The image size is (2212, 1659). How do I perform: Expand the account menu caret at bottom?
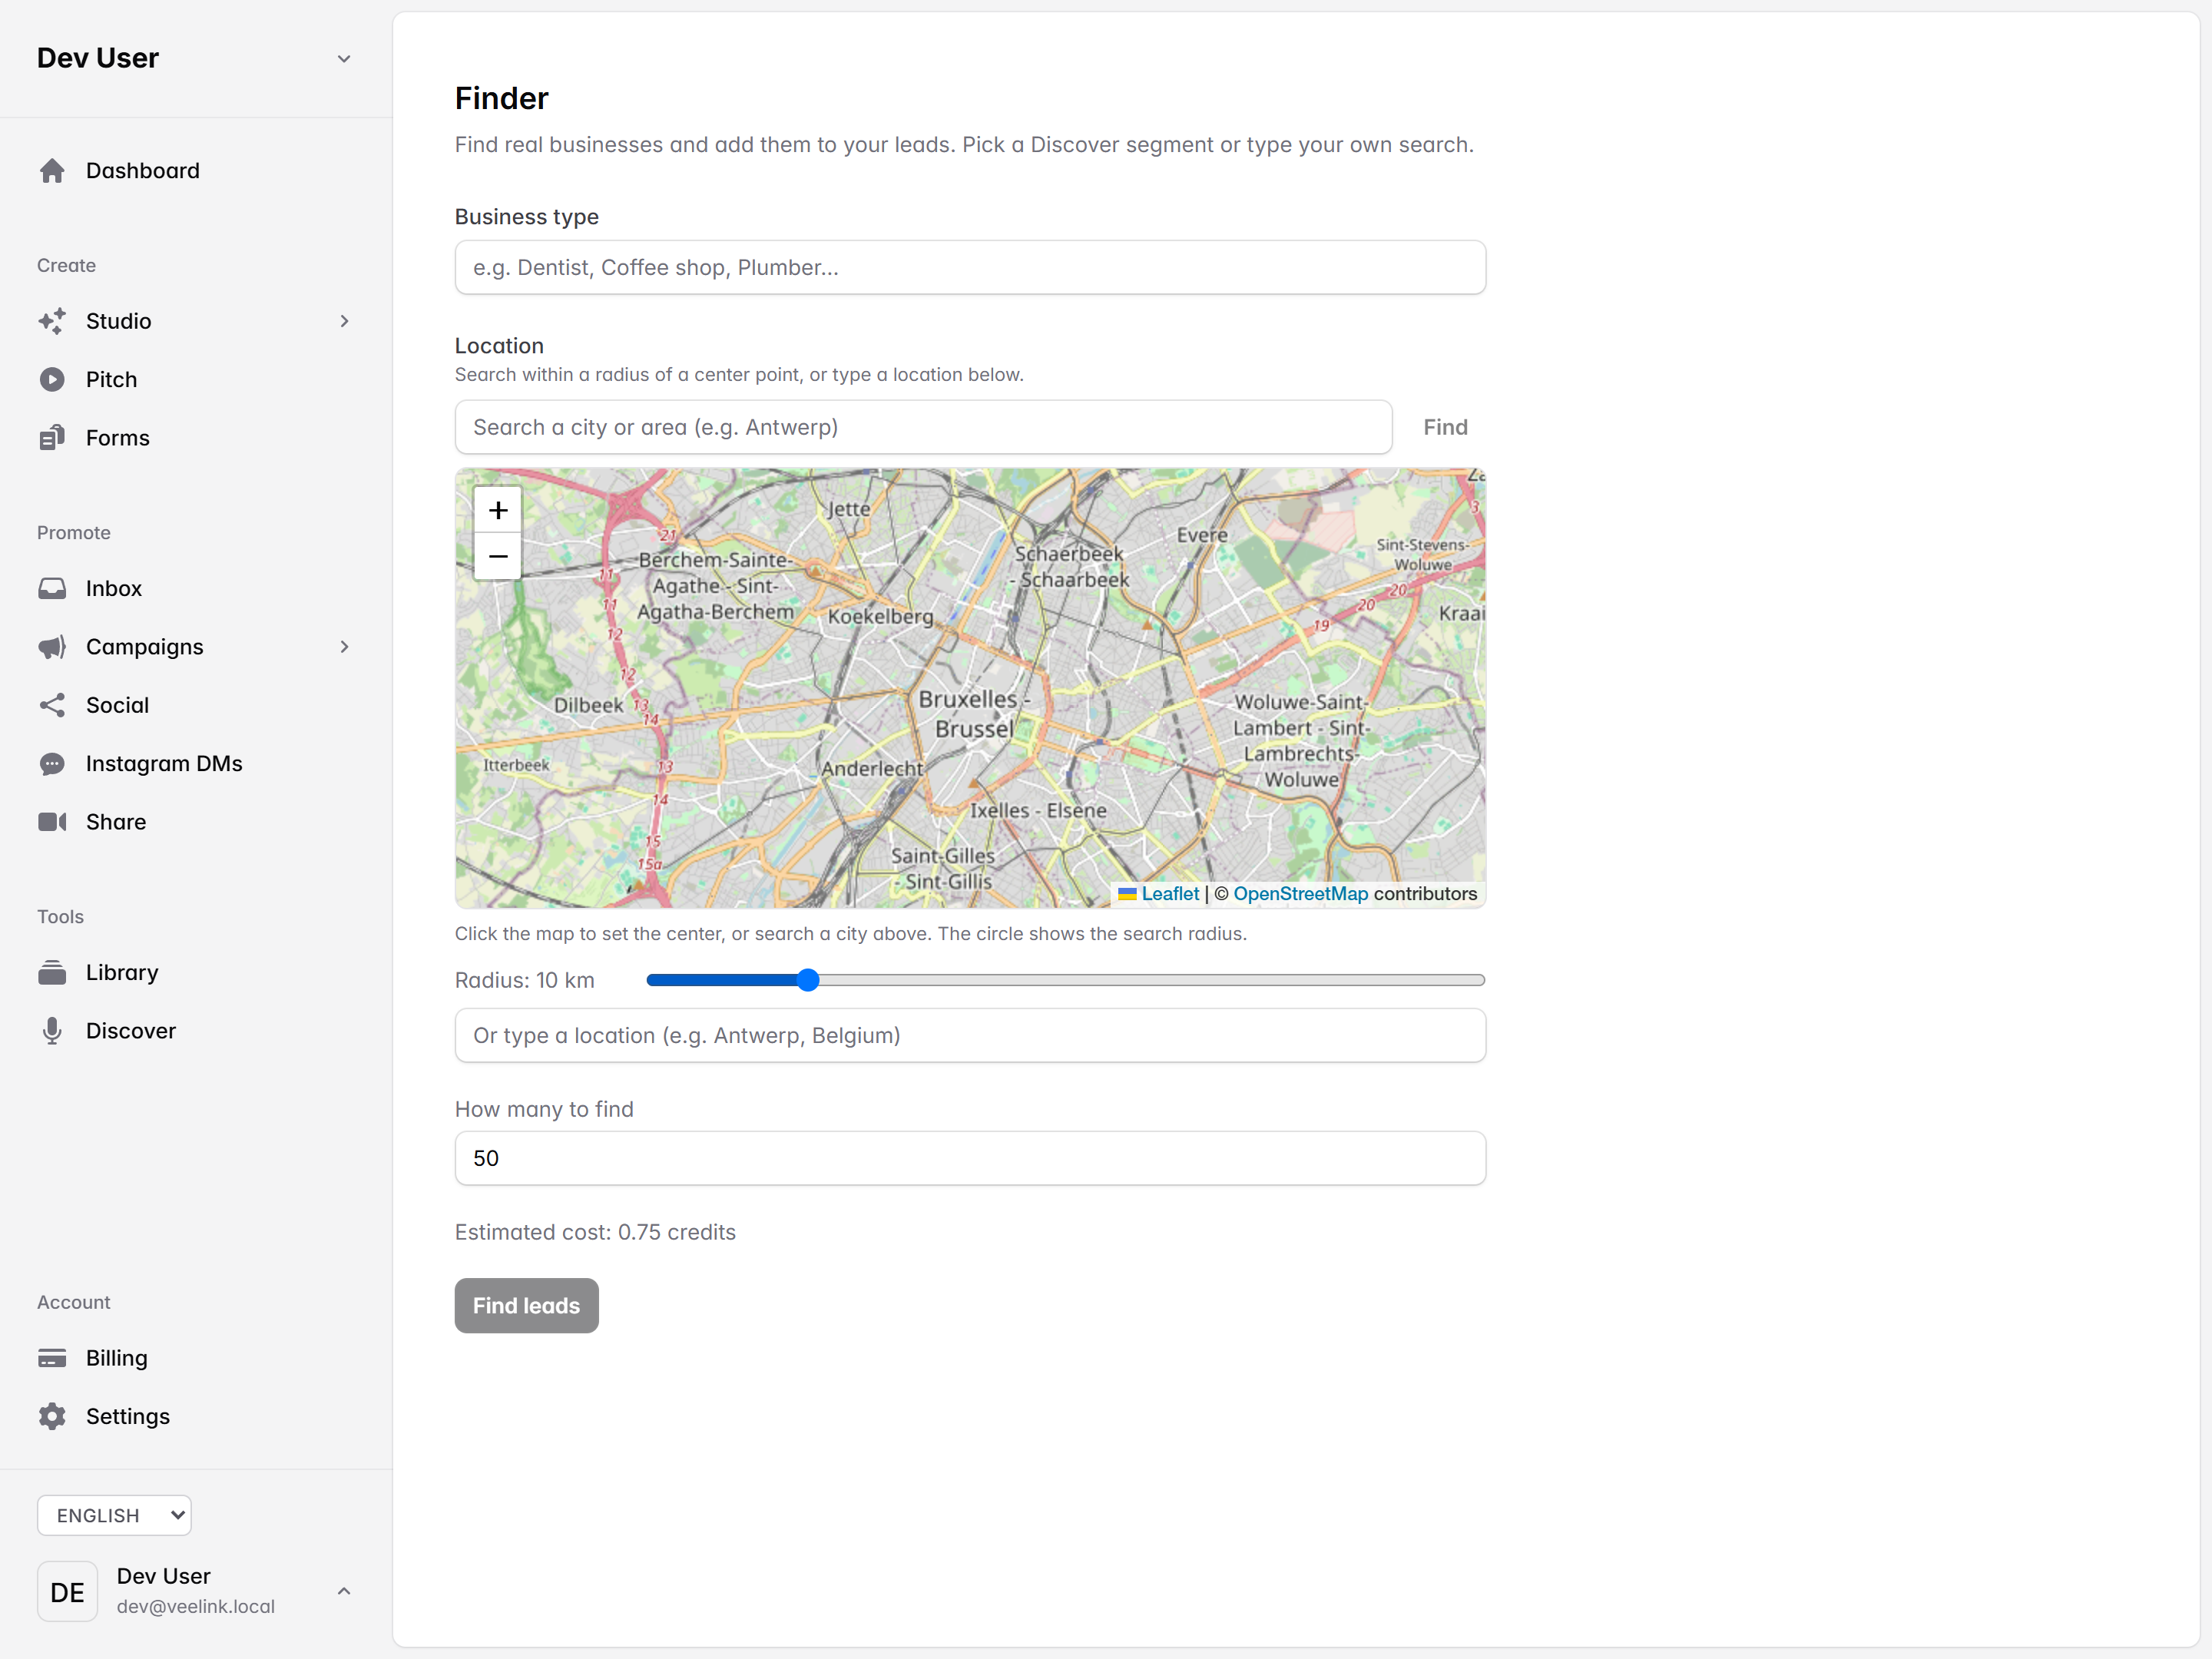(344, 1591)
